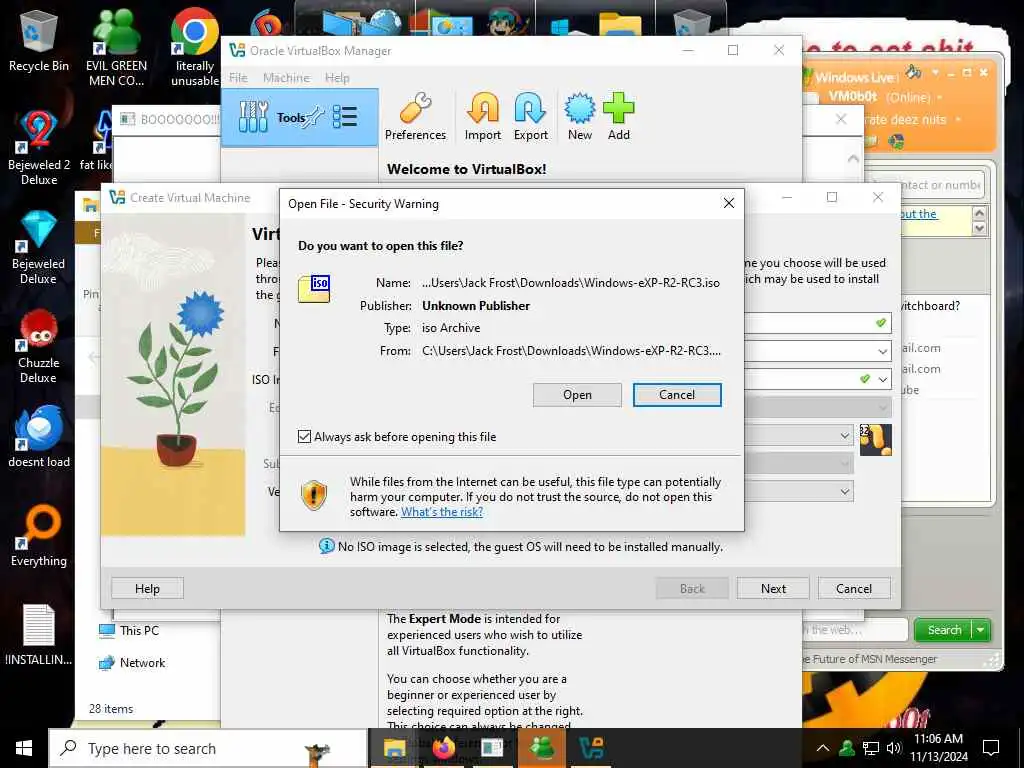This screenshot has width=1024, height=768.
Task: Show hidden tray icons chevron
Action: point(823,748)
